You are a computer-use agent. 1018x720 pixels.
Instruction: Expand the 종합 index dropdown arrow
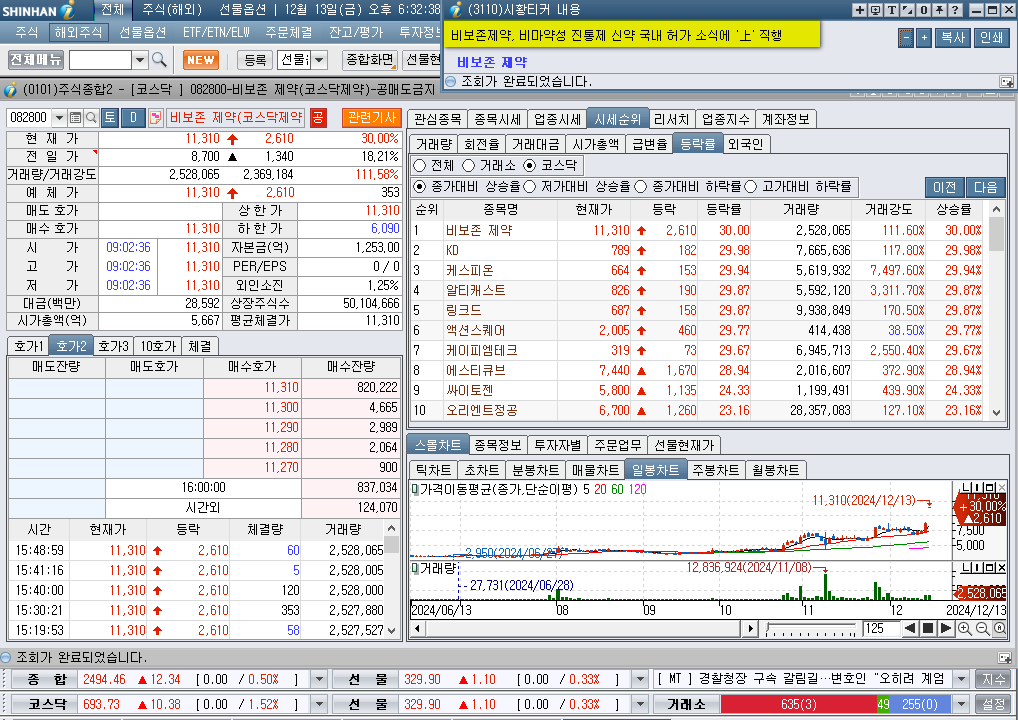pyautogui.click(x=319, y=680)
